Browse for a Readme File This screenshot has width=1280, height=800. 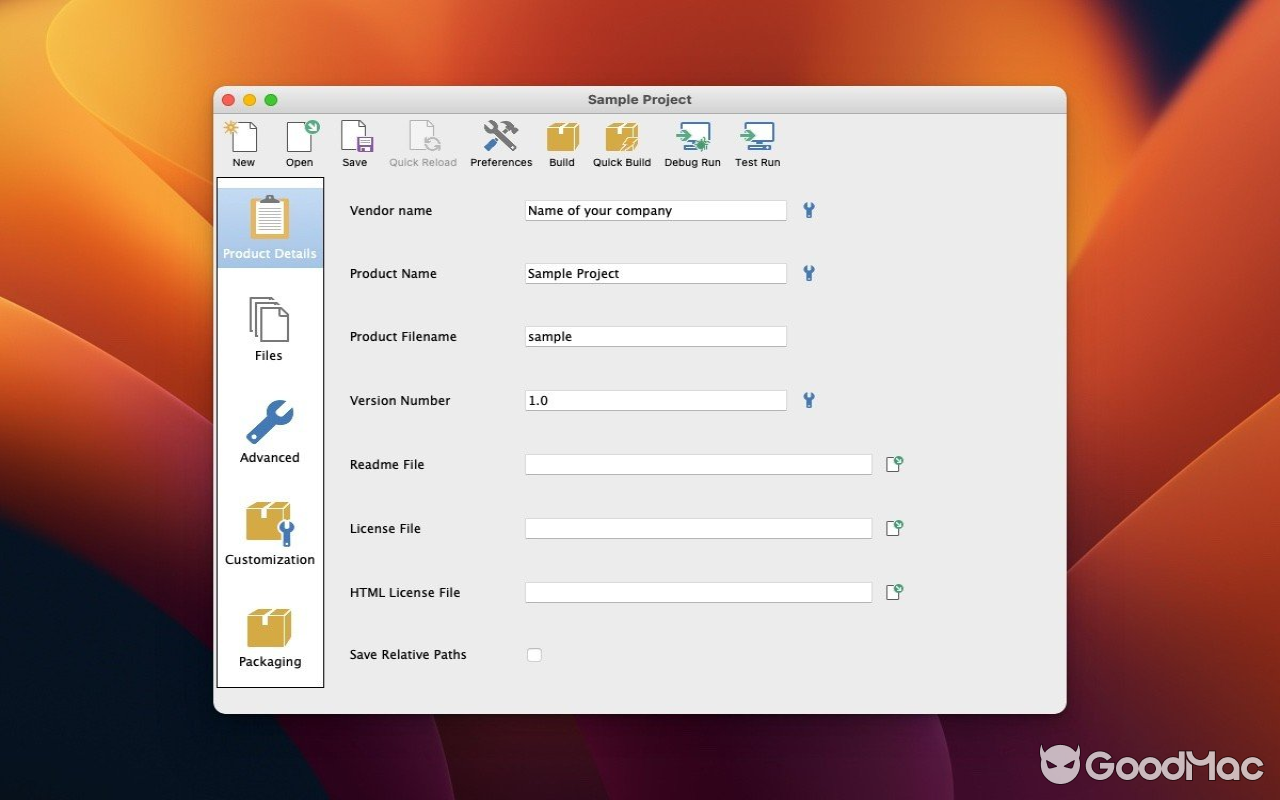894,464
